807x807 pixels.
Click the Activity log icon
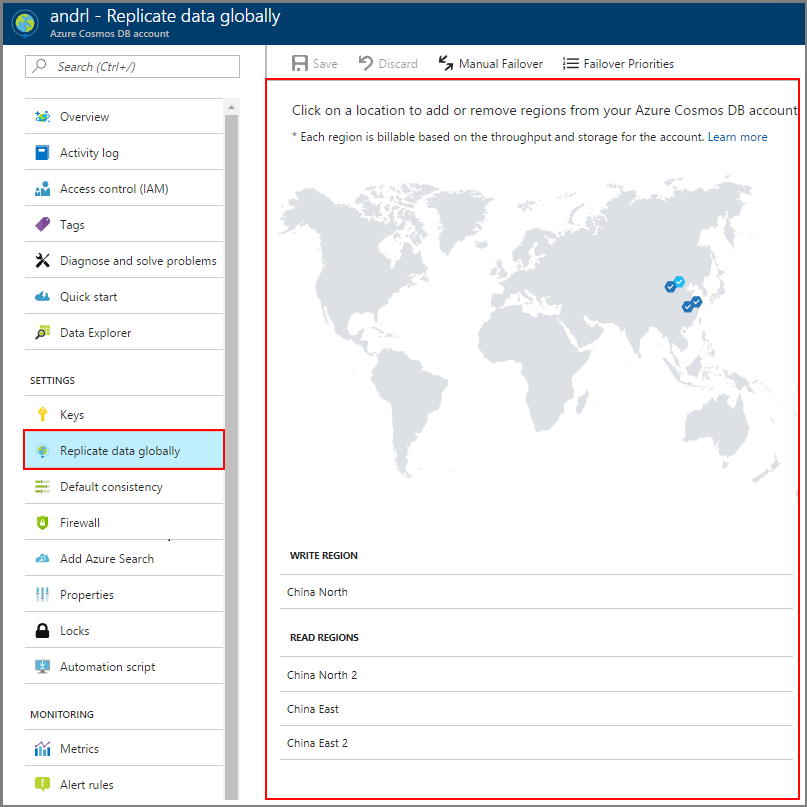[42, 153]
